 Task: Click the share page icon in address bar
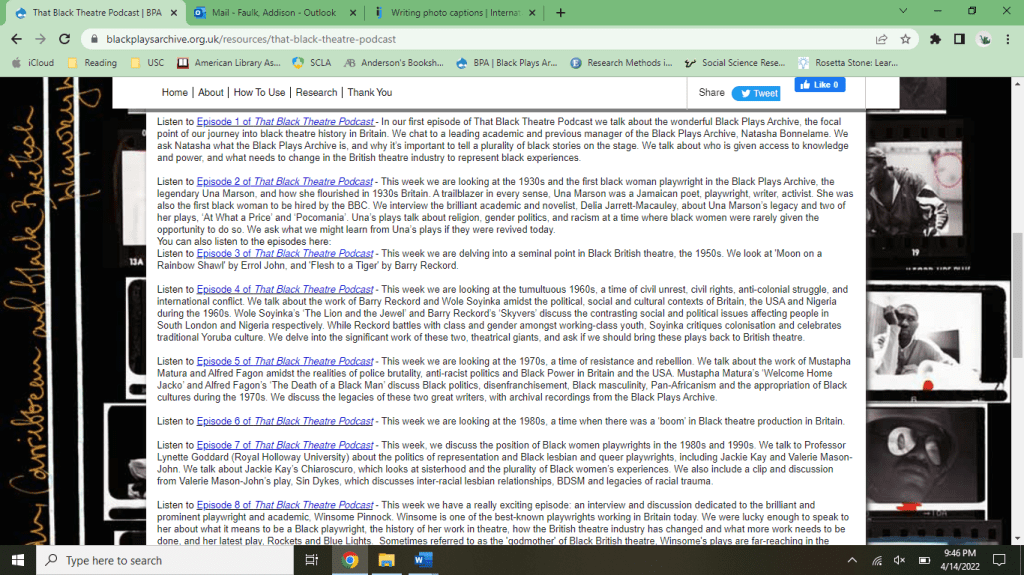click(x=881, y=39)
